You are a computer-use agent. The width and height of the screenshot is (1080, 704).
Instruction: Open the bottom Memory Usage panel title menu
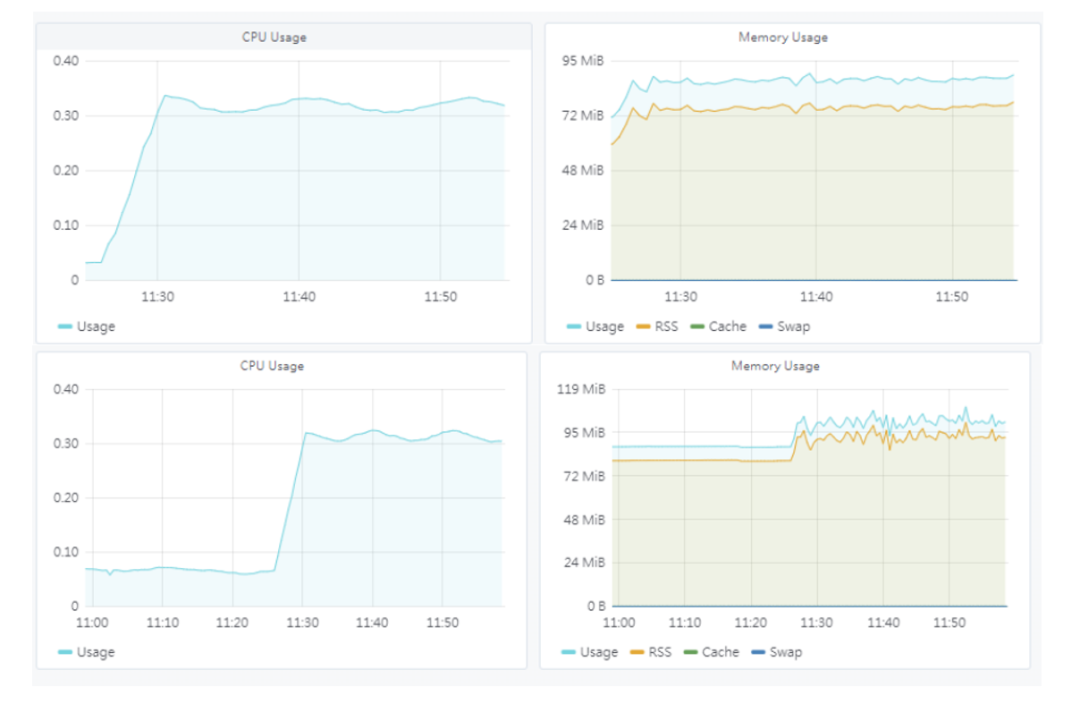pos(775,365)
